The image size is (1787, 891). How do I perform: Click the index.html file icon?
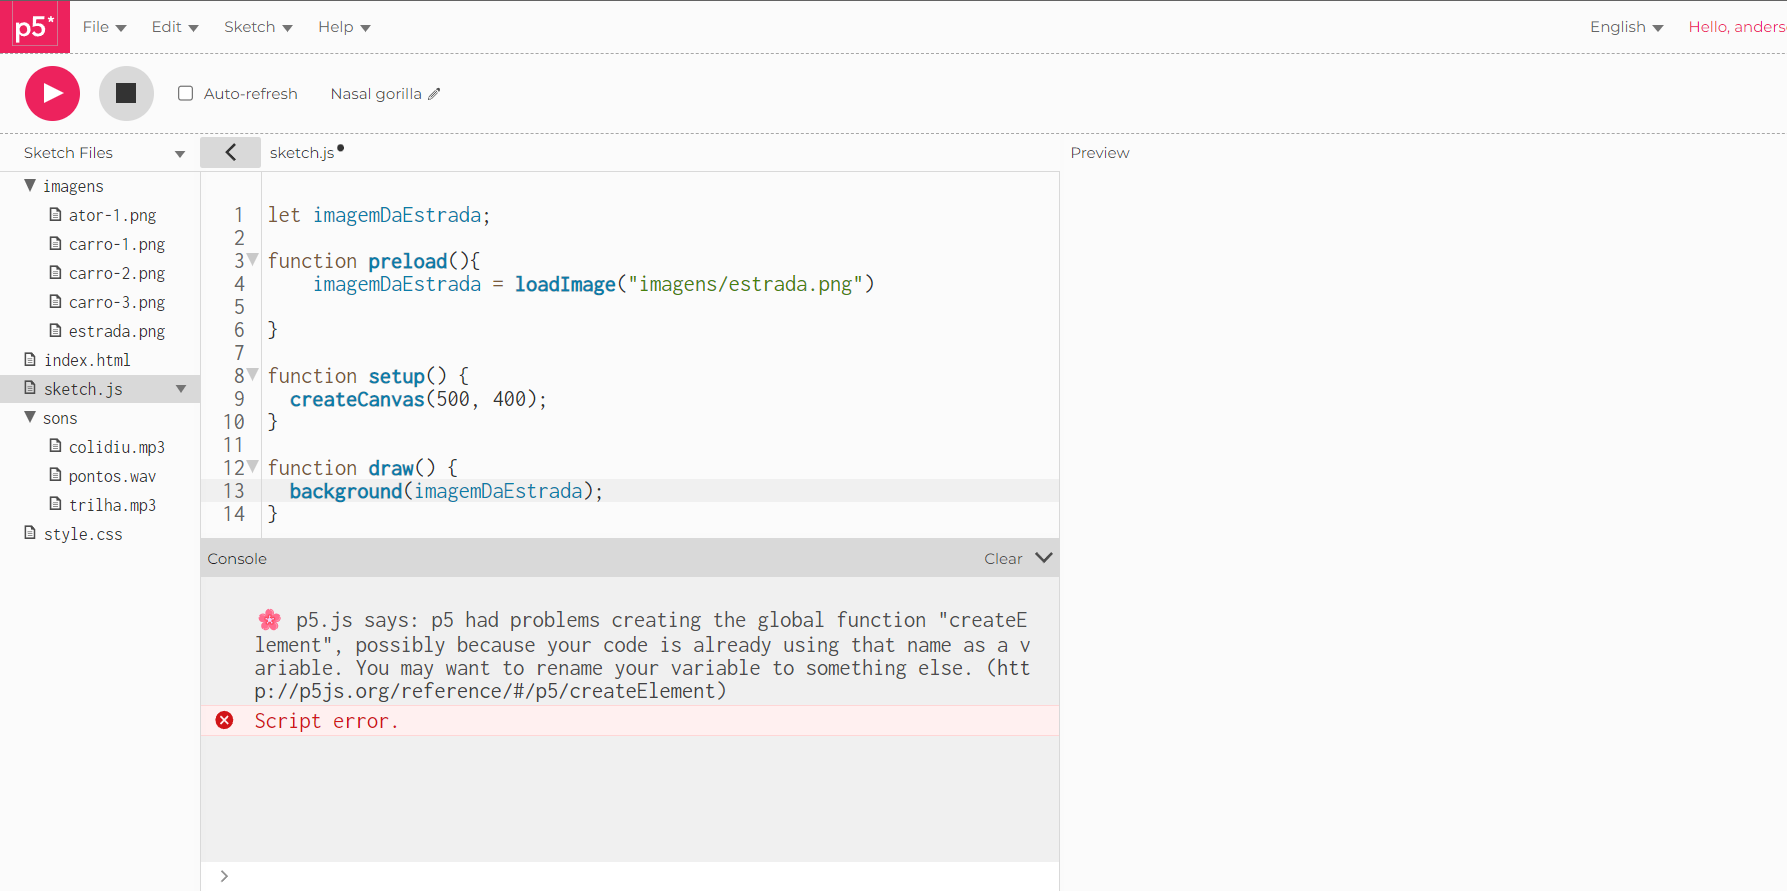coord(30,359)
